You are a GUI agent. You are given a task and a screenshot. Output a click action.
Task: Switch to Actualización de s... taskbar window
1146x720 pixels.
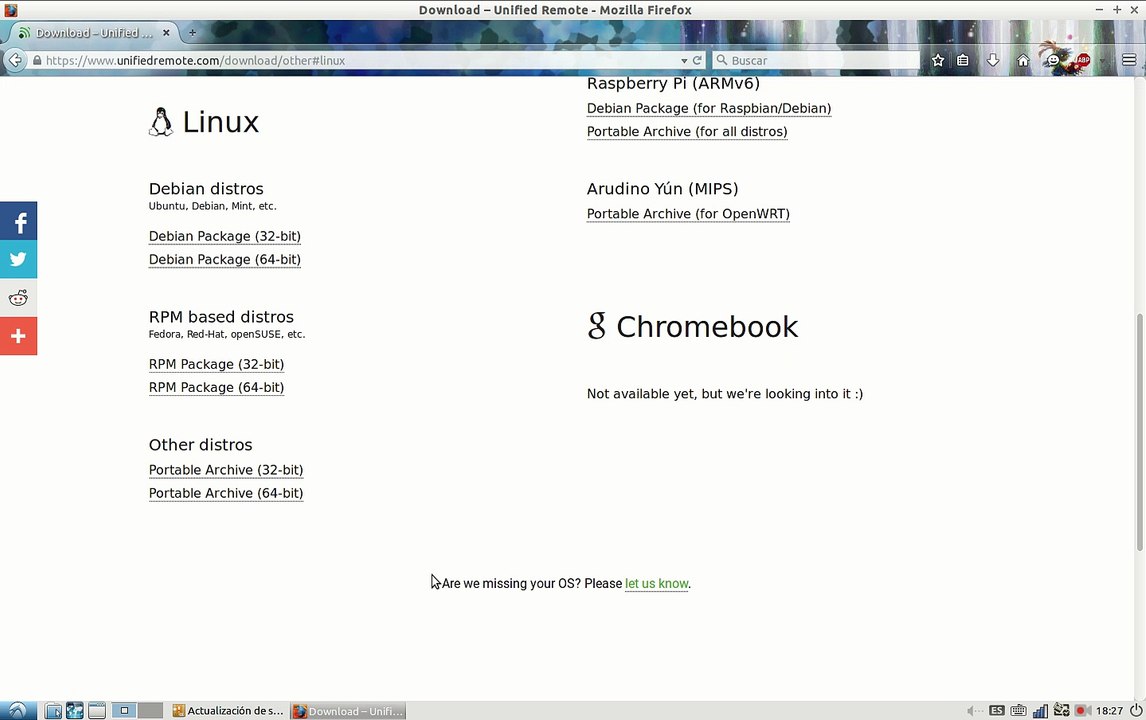tap(228, 710)
